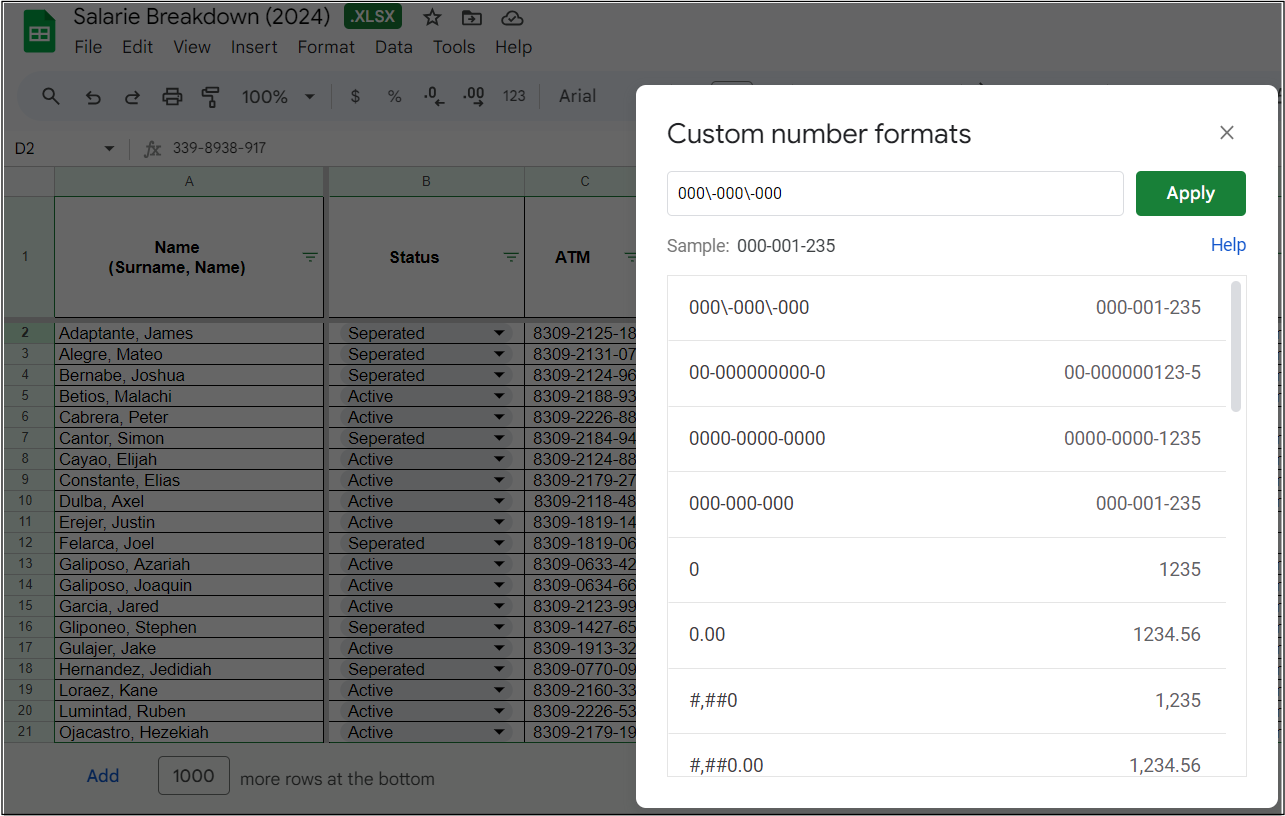Open the Format menu
Screen dimensions: 1285x816
[326, 47]
